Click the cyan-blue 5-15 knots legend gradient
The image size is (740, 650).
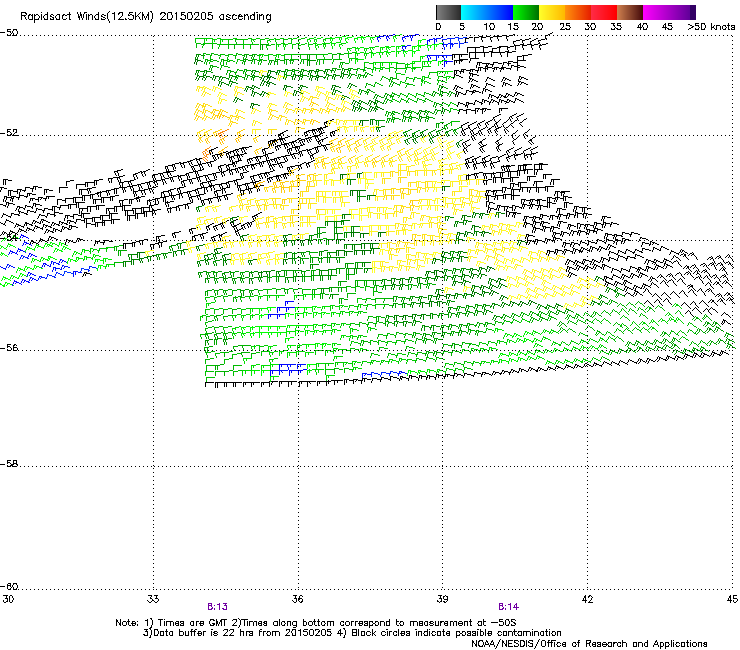tap(487, 12)
